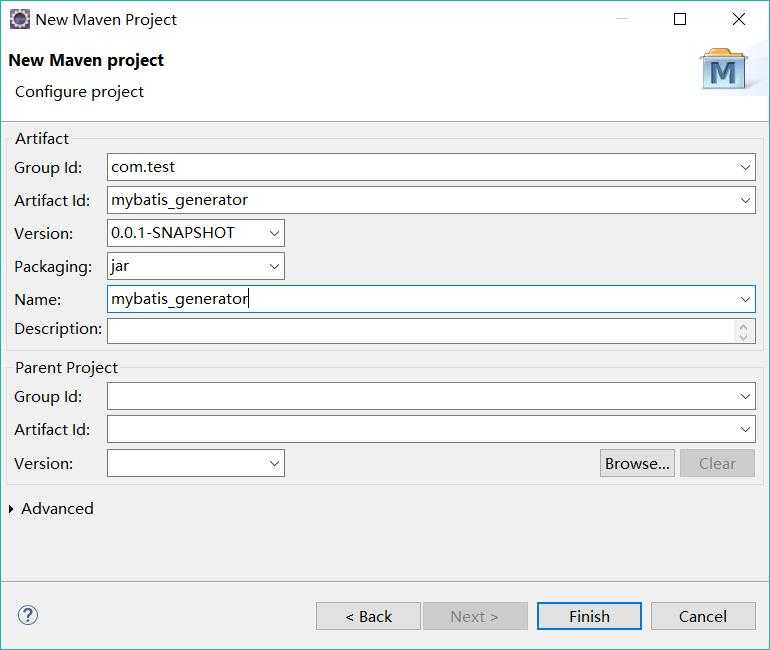Click the greyed-out Clear button
This screenshot has height=650, width=770.
[717, 463]
